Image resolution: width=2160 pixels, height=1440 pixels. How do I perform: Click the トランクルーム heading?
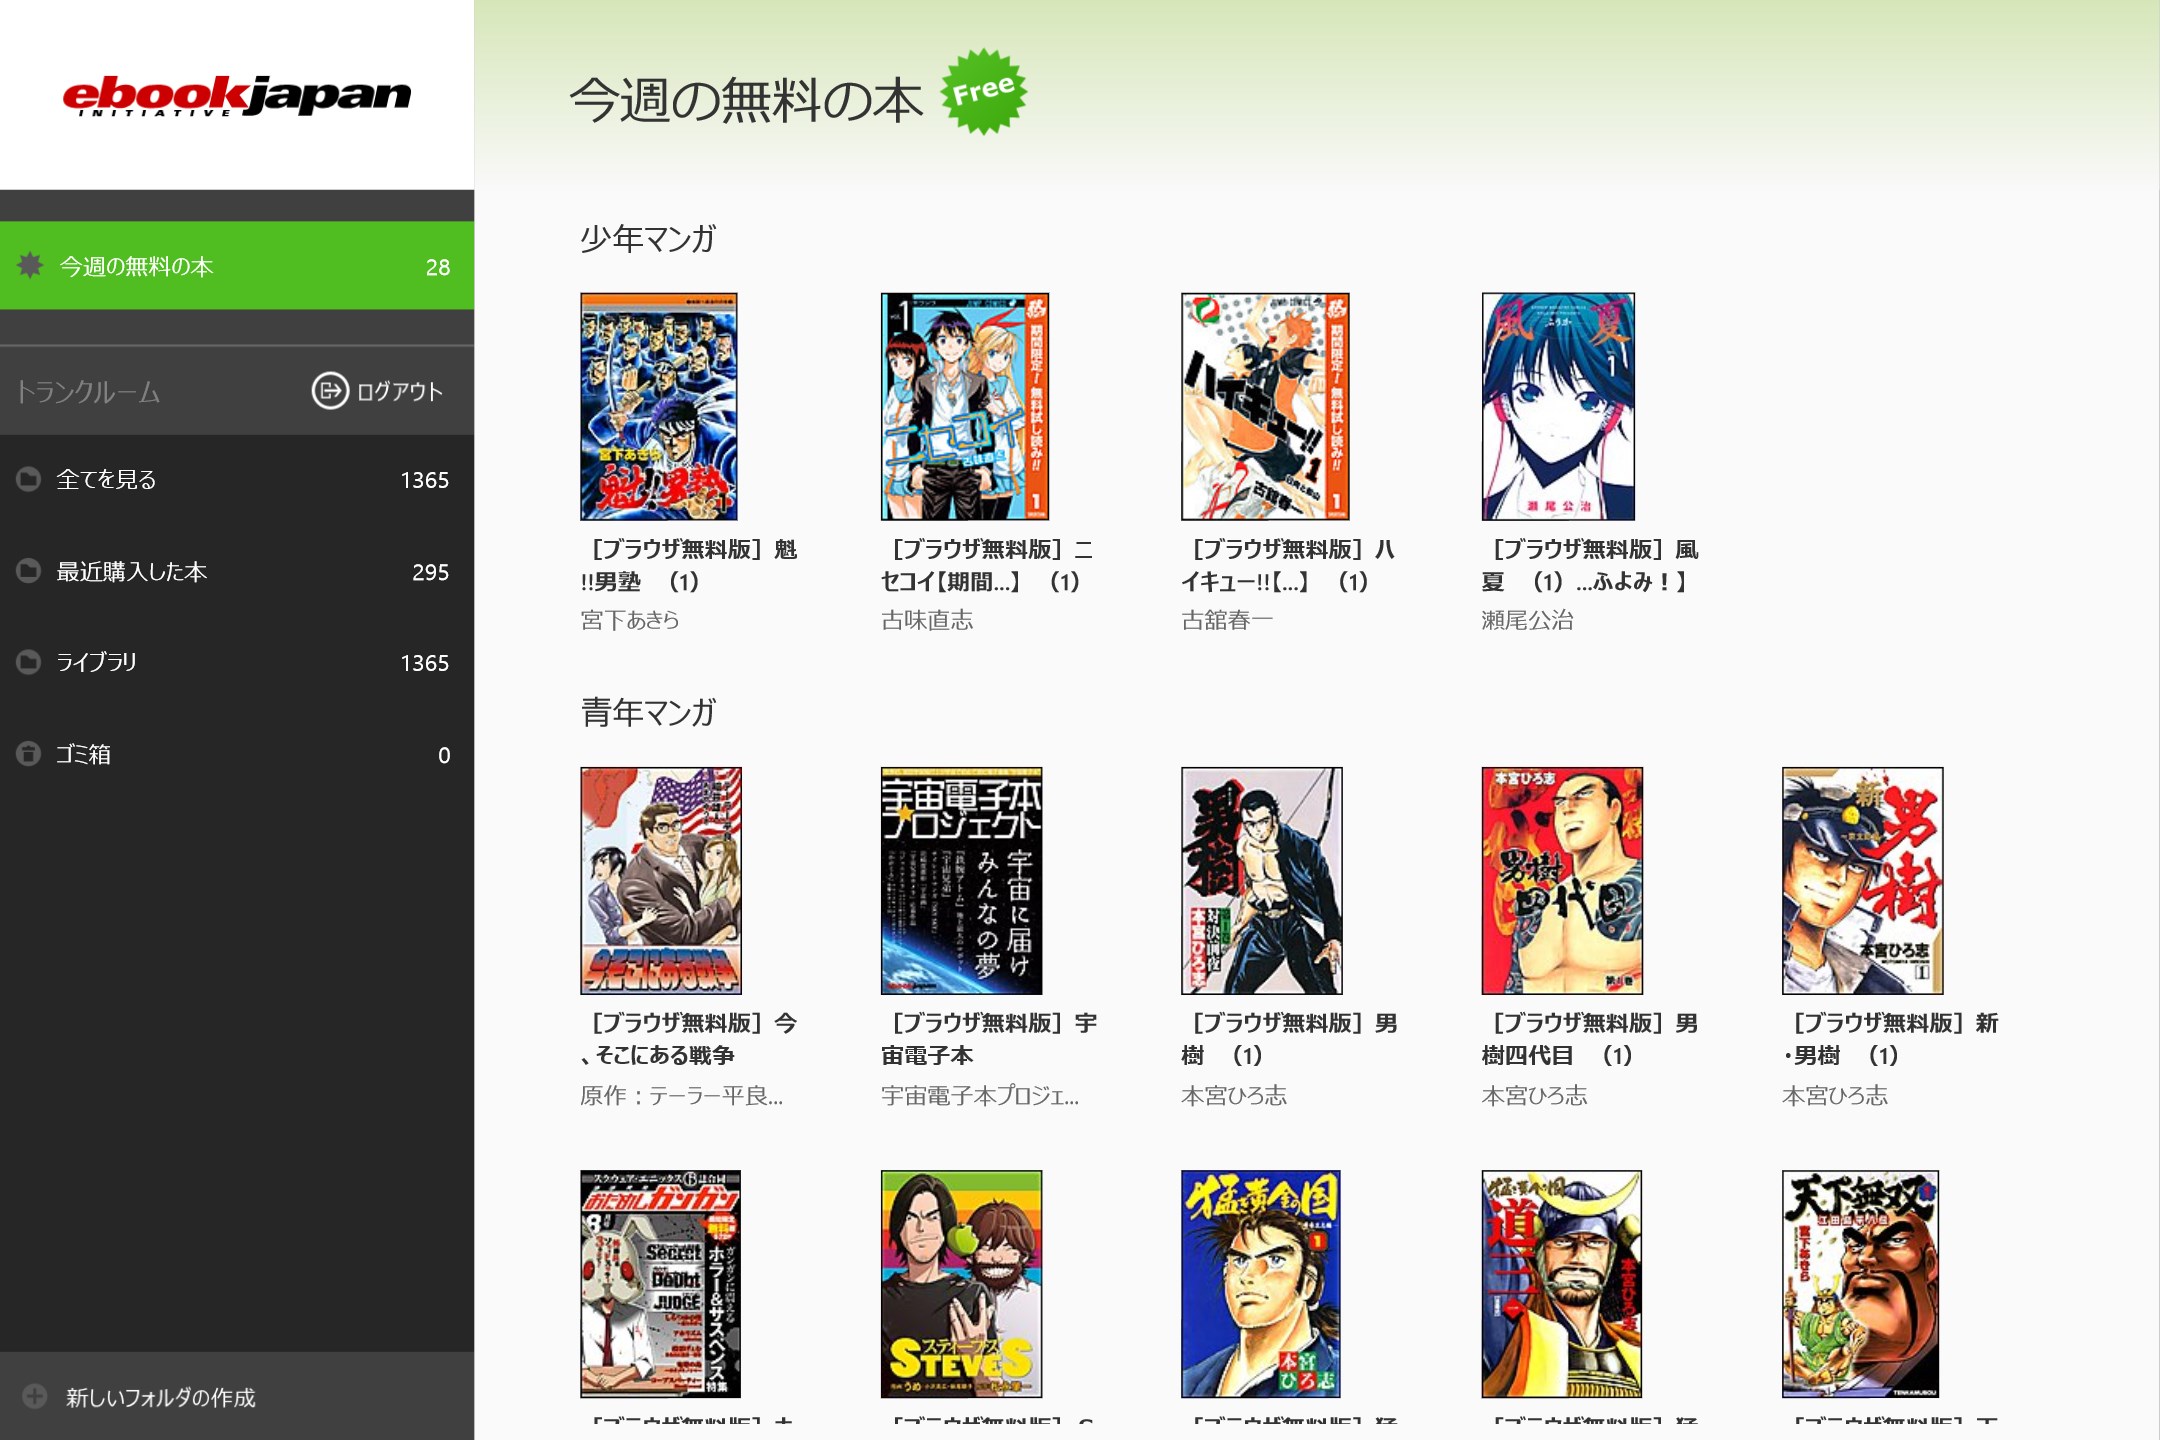click(88, 391)
